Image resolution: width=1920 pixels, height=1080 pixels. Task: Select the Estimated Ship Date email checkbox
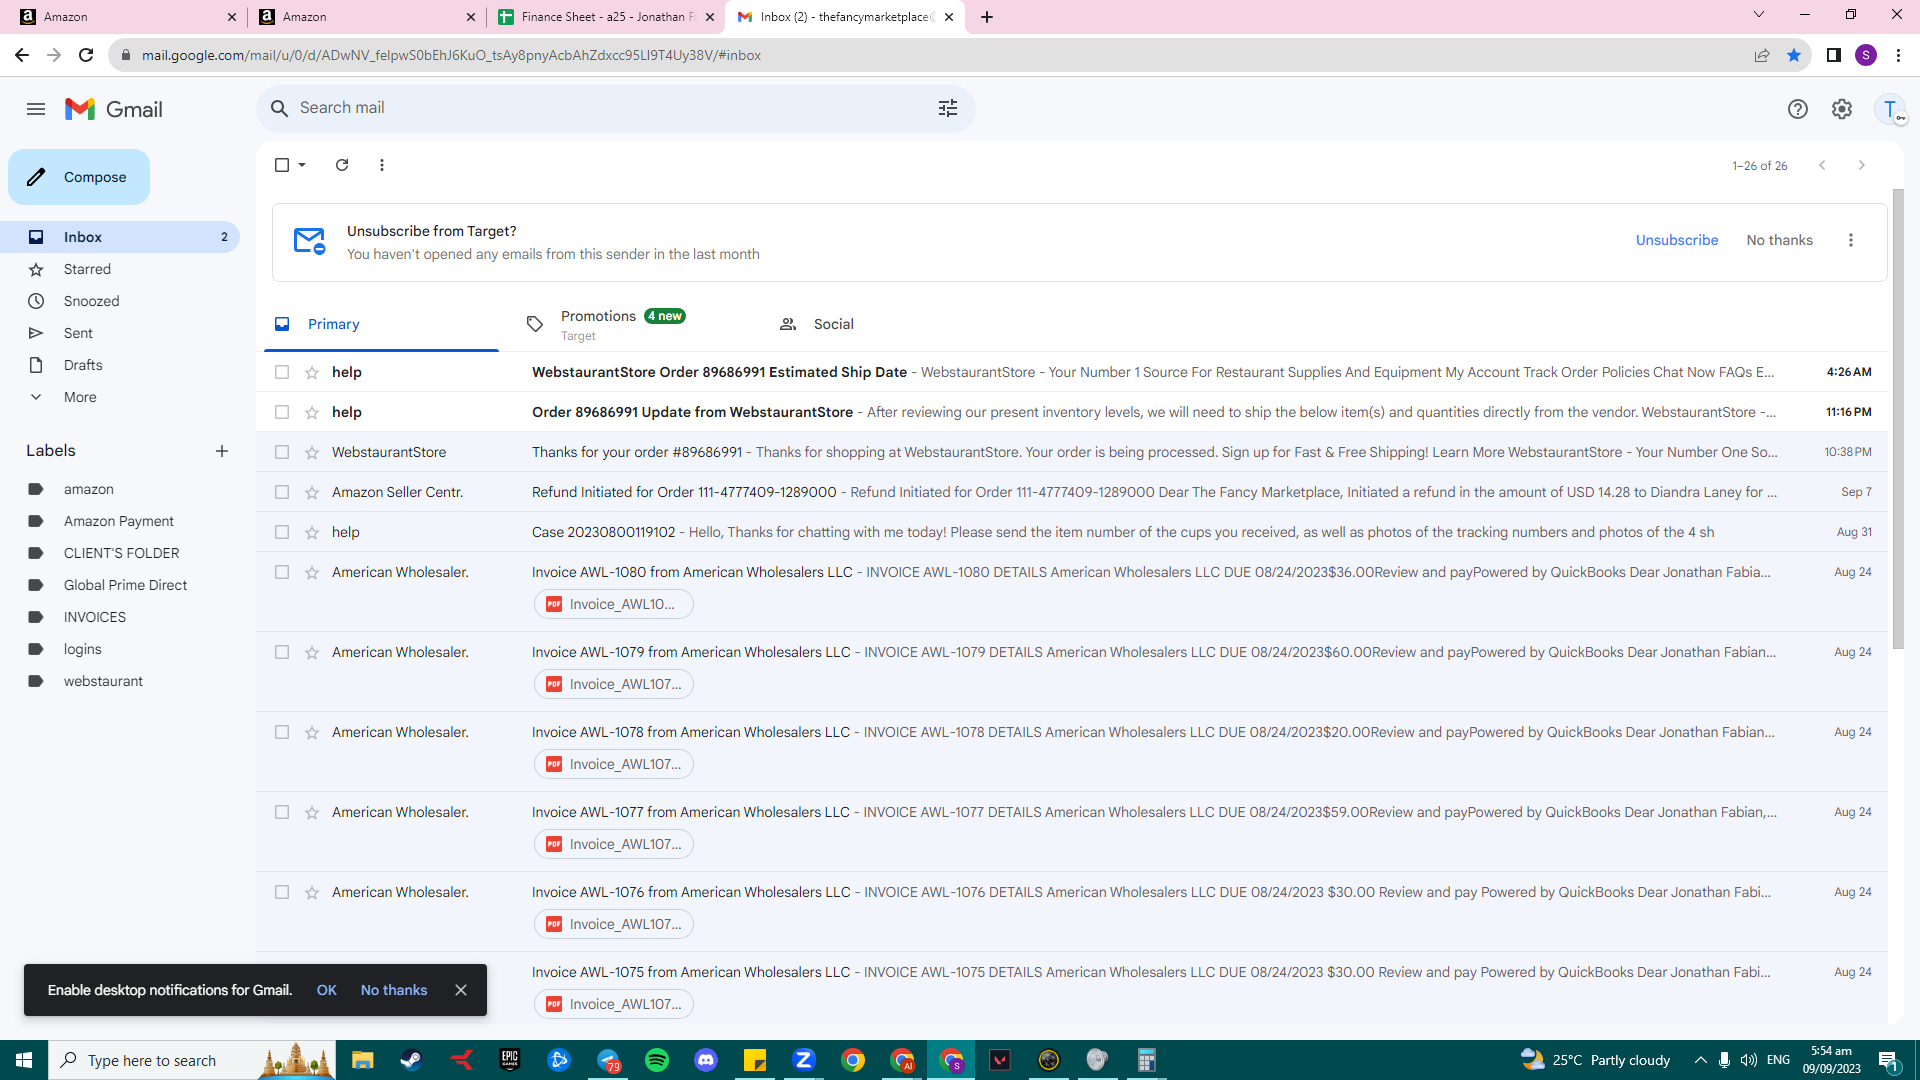click(x=282, y=373)
